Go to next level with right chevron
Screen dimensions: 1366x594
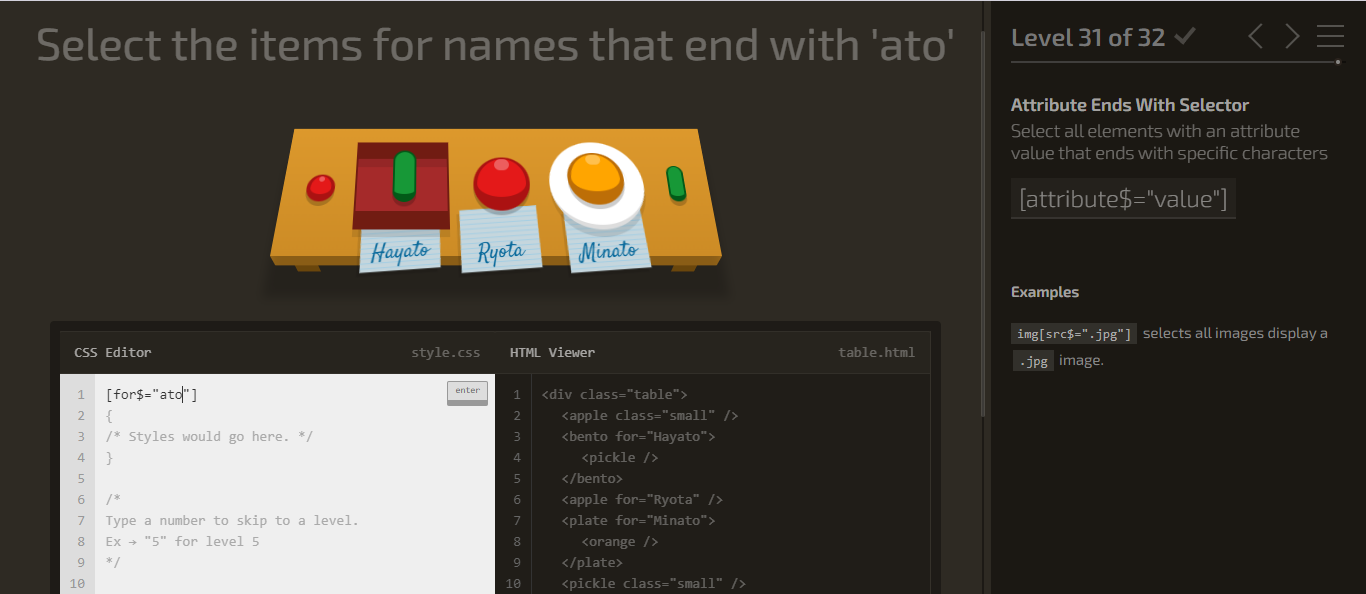[1292, 37]
